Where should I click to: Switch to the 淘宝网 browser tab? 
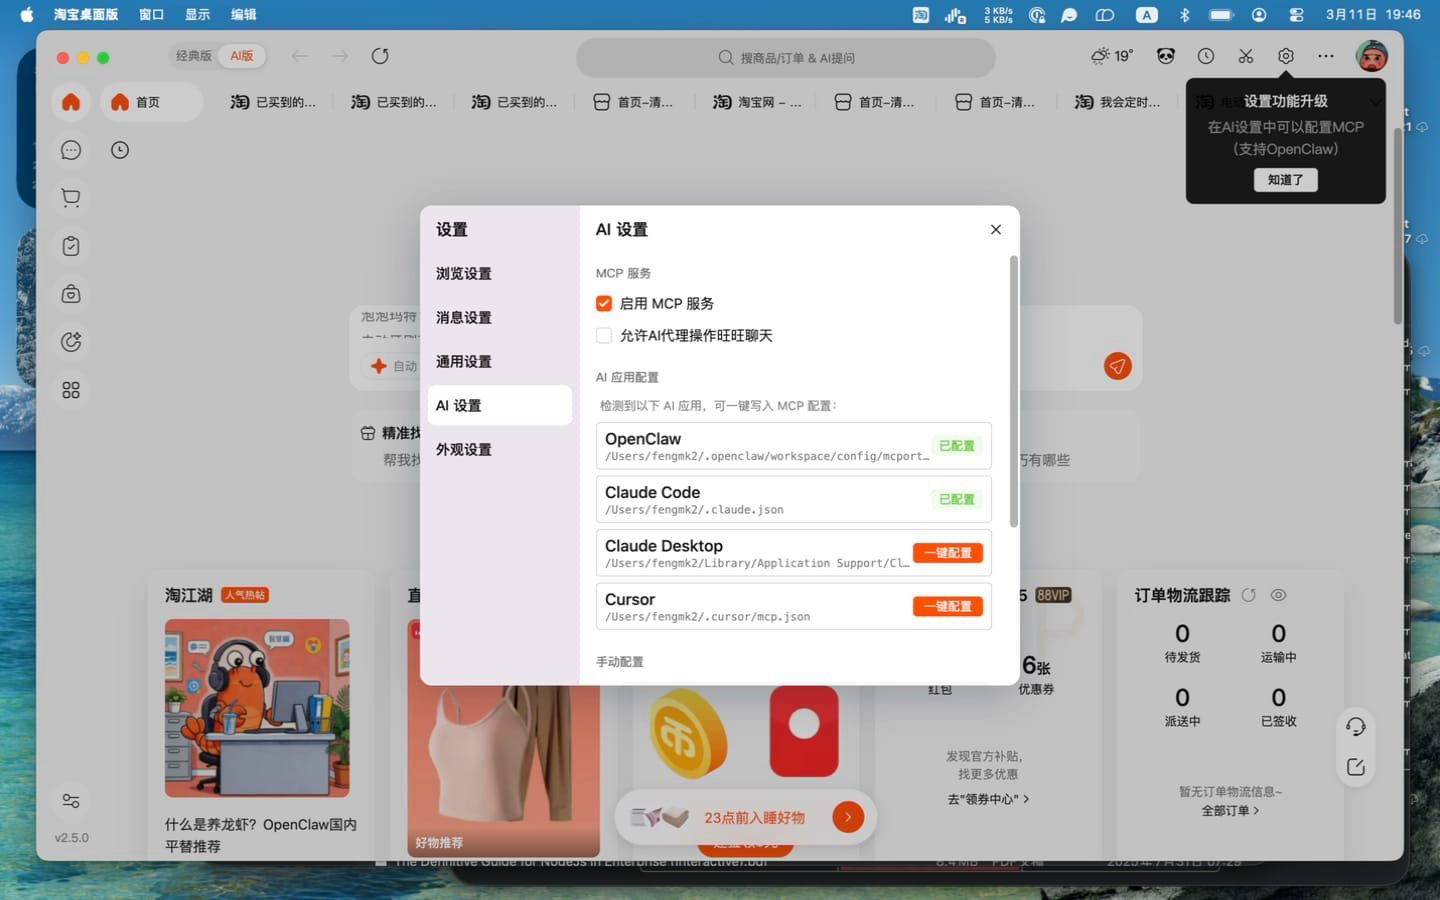point(757,102)
